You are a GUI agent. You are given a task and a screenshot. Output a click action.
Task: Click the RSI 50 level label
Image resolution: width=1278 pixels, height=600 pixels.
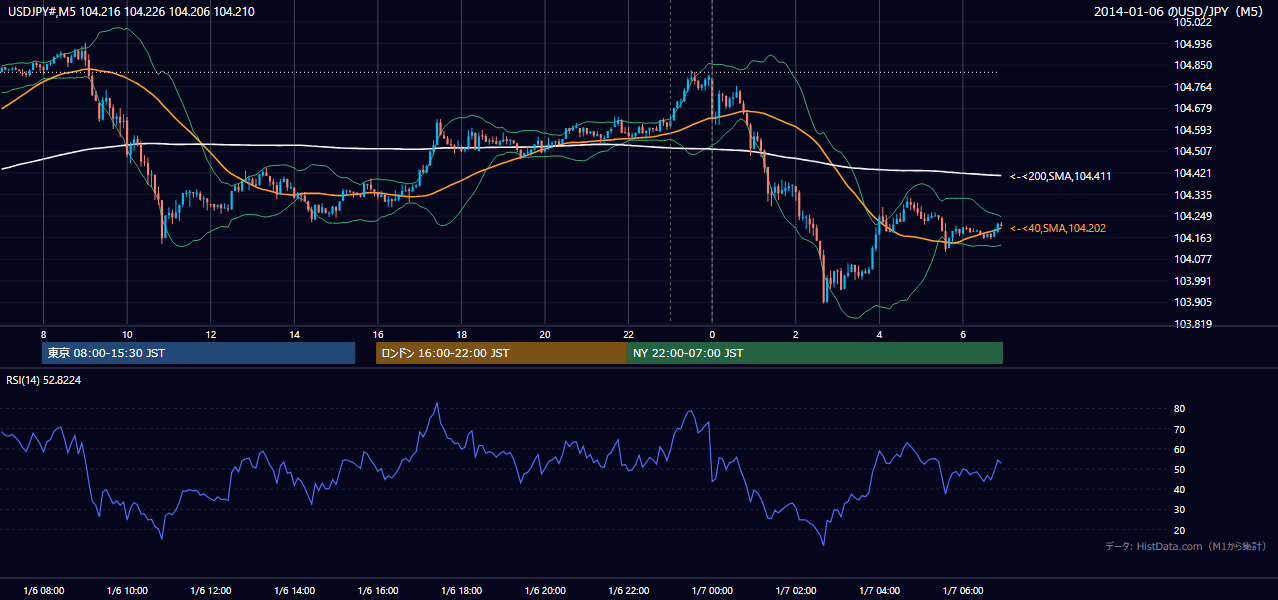coord(1180,469)
